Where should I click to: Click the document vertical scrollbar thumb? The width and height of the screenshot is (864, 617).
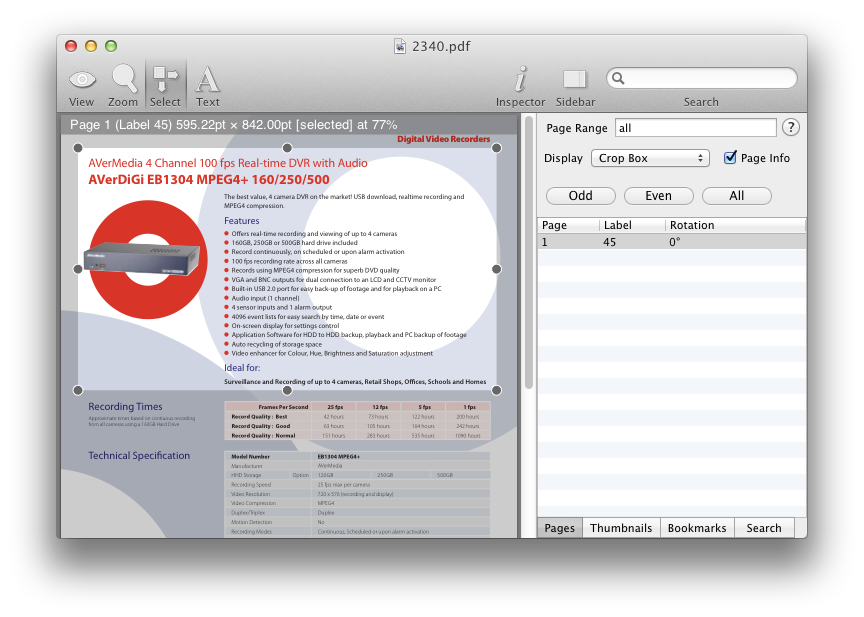tap(528, 252)
